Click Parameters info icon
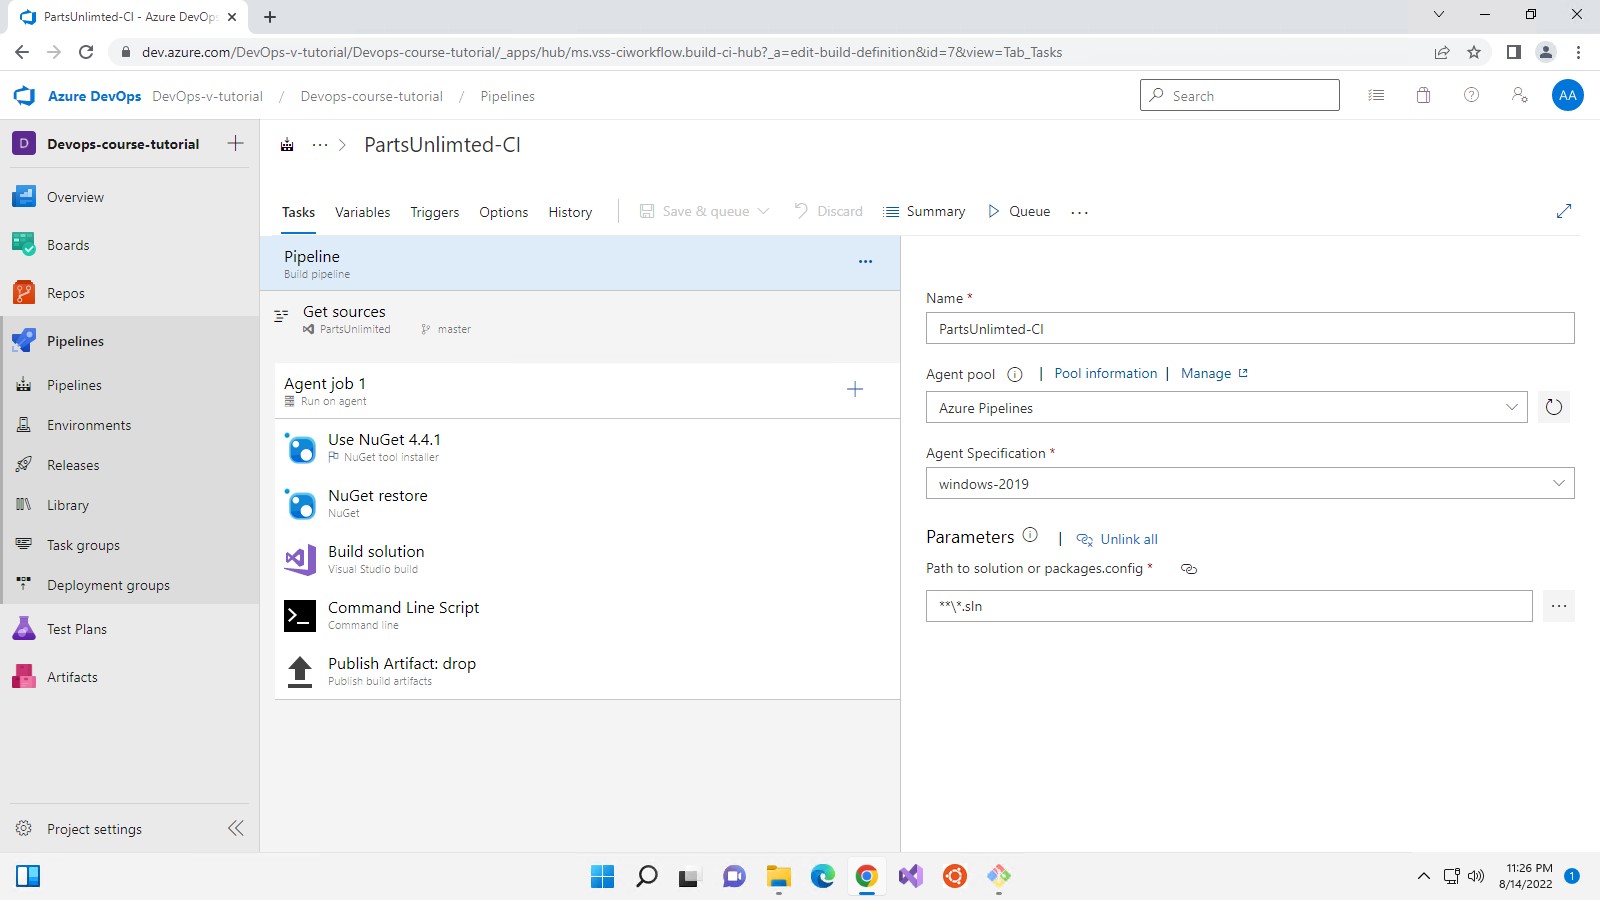Screen dimensions: 1600x900 point(1030,535)
